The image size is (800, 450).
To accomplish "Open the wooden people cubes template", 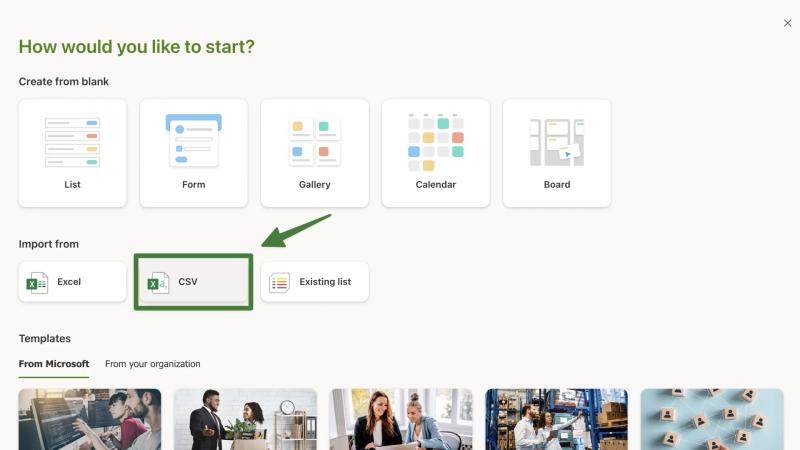I will pos(712,419).
